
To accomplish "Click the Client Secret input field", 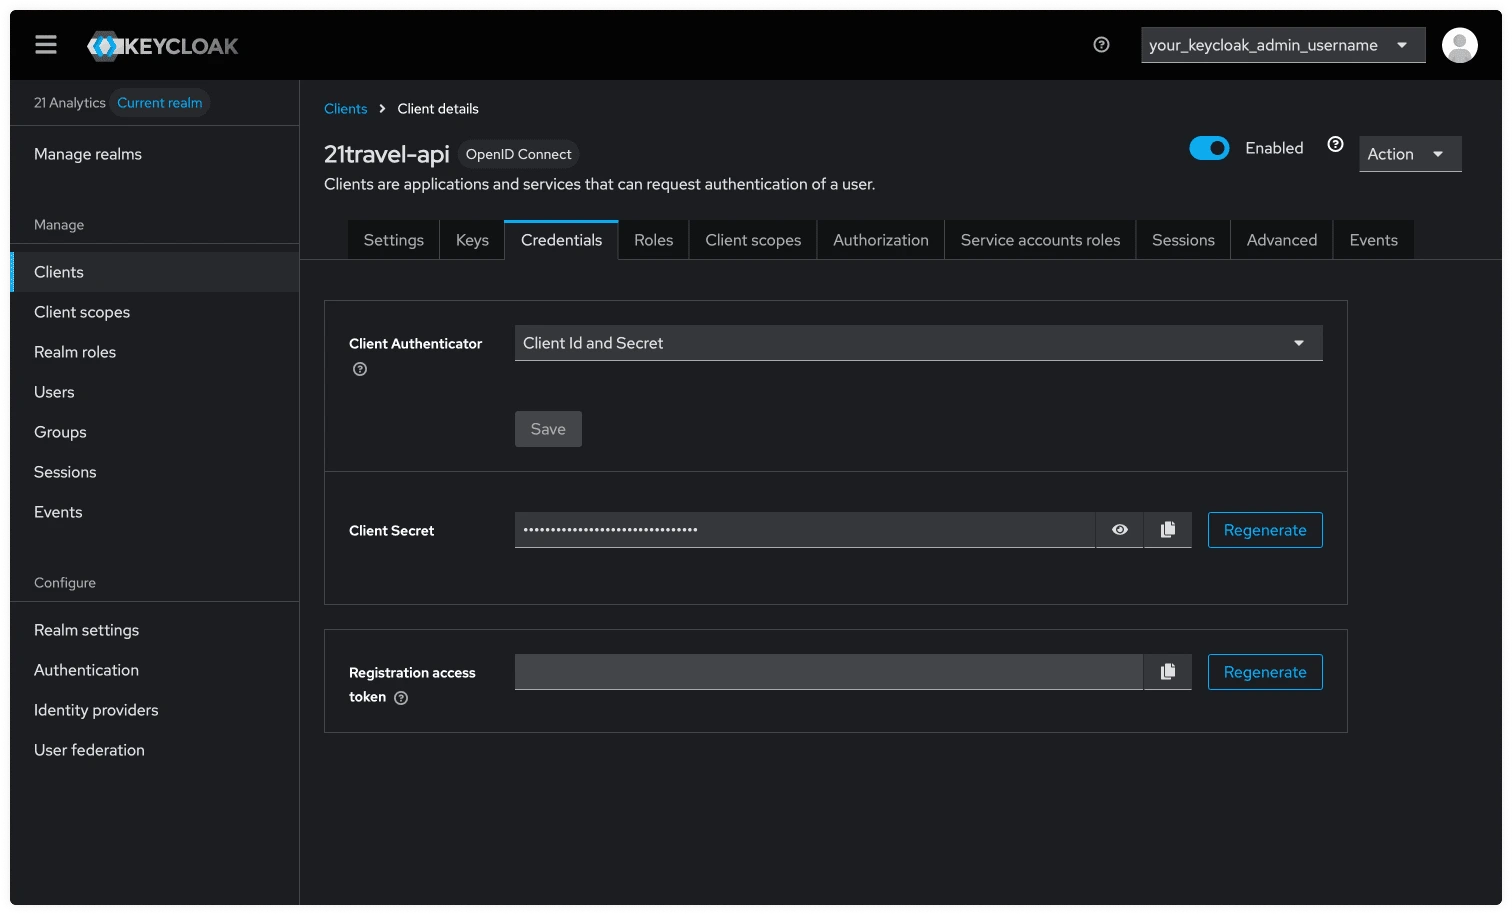I will click(x=804, y=530).
